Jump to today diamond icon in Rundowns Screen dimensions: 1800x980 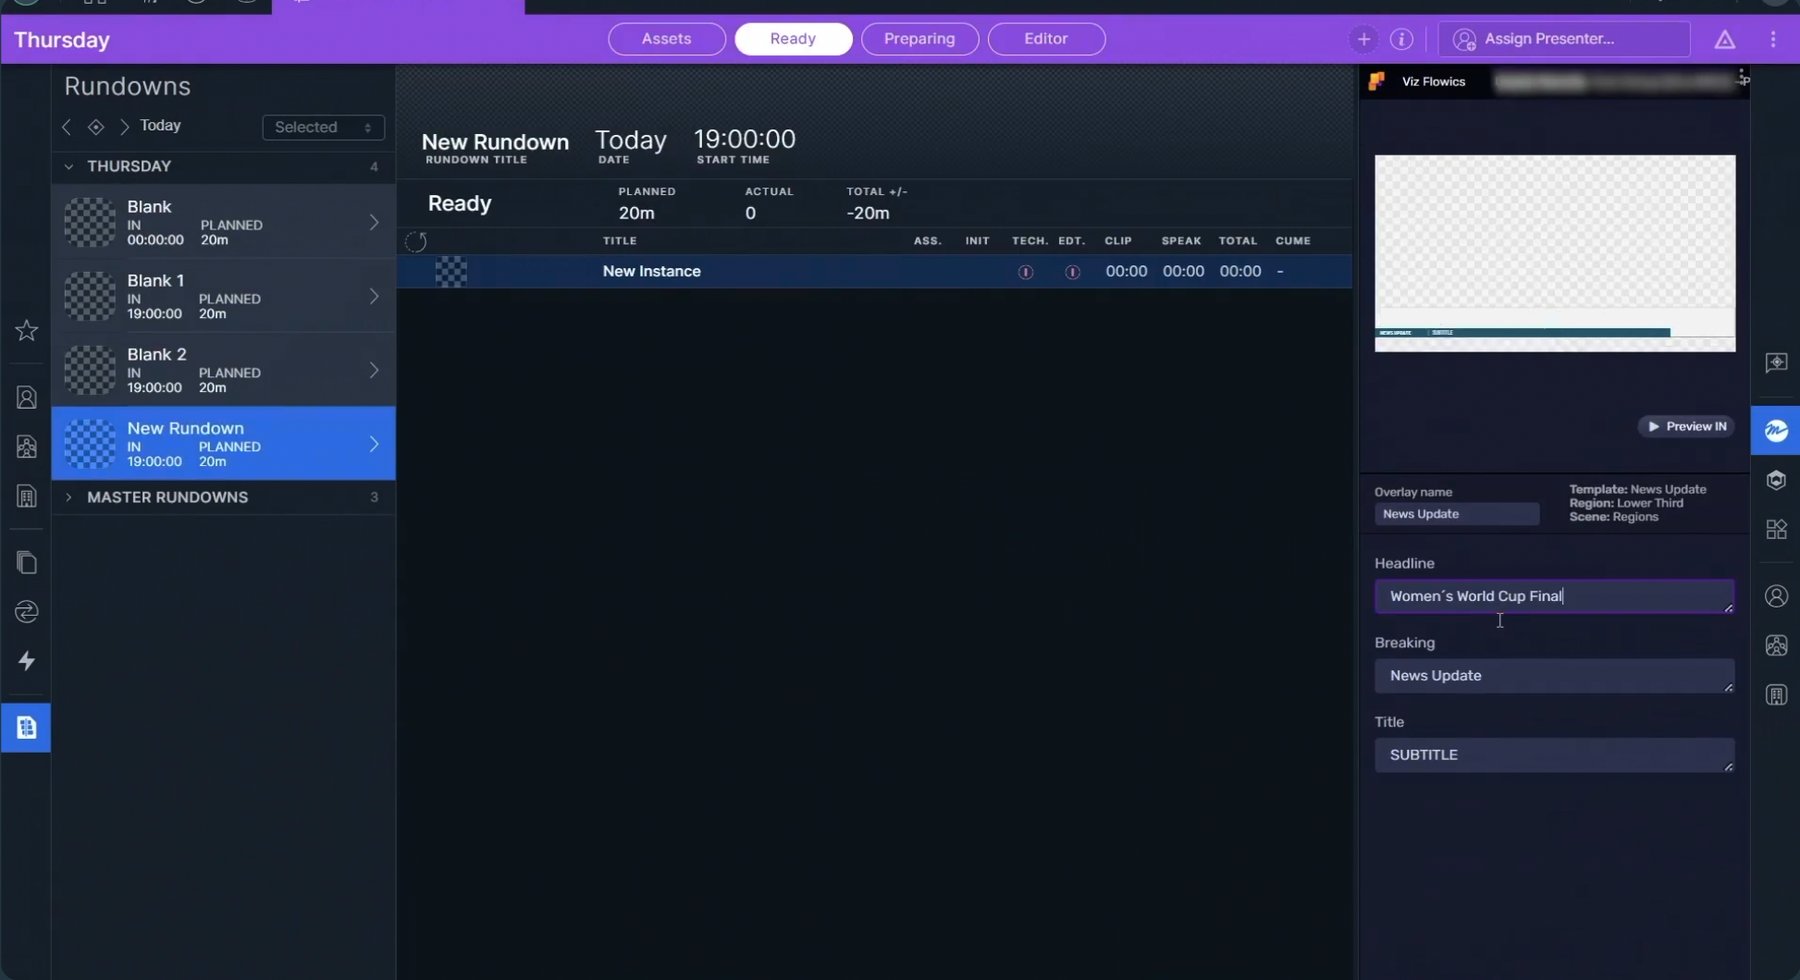point(96,127)
